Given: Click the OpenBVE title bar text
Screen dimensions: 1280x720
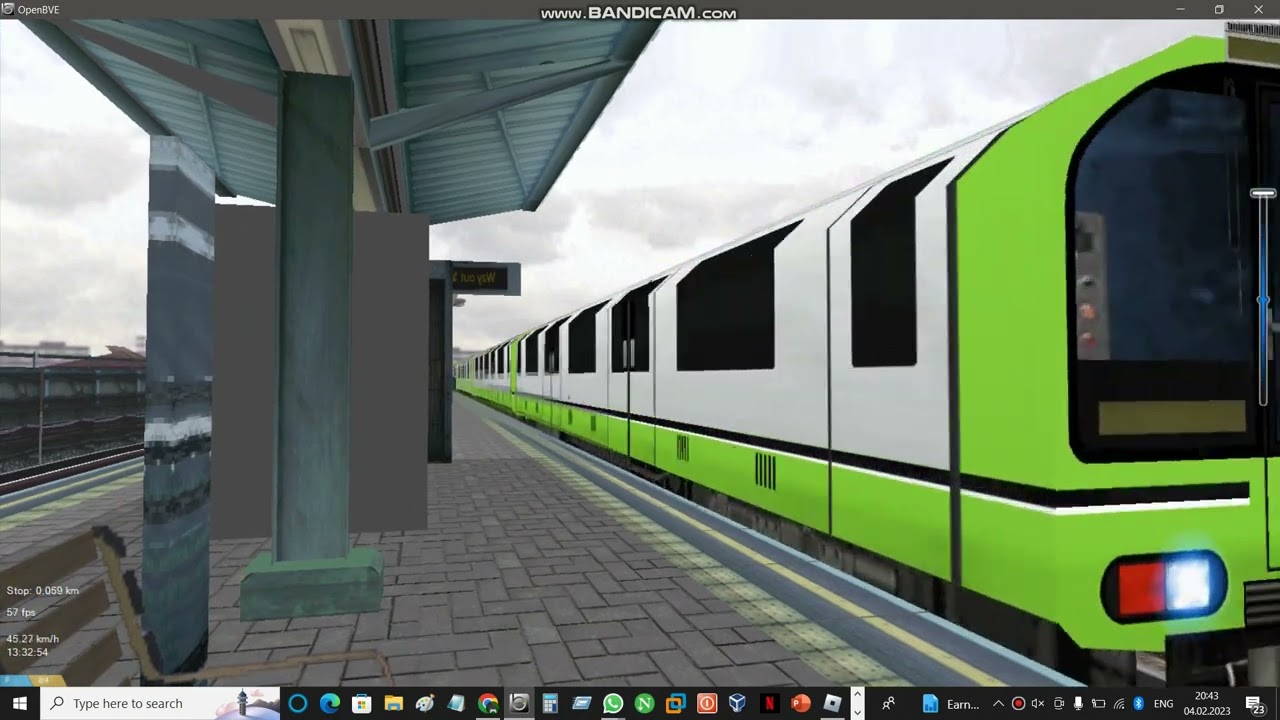Looking at the screenshot, I should coord(39,9).
